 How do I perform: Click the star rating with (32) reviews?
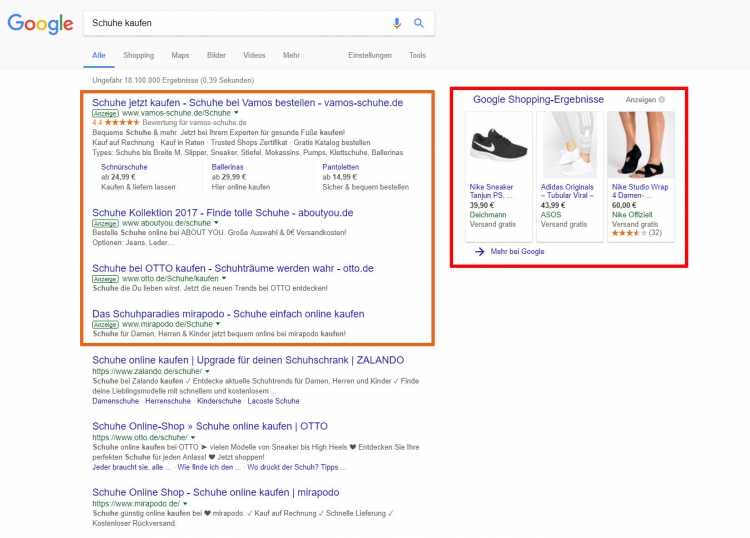point(637,233)
